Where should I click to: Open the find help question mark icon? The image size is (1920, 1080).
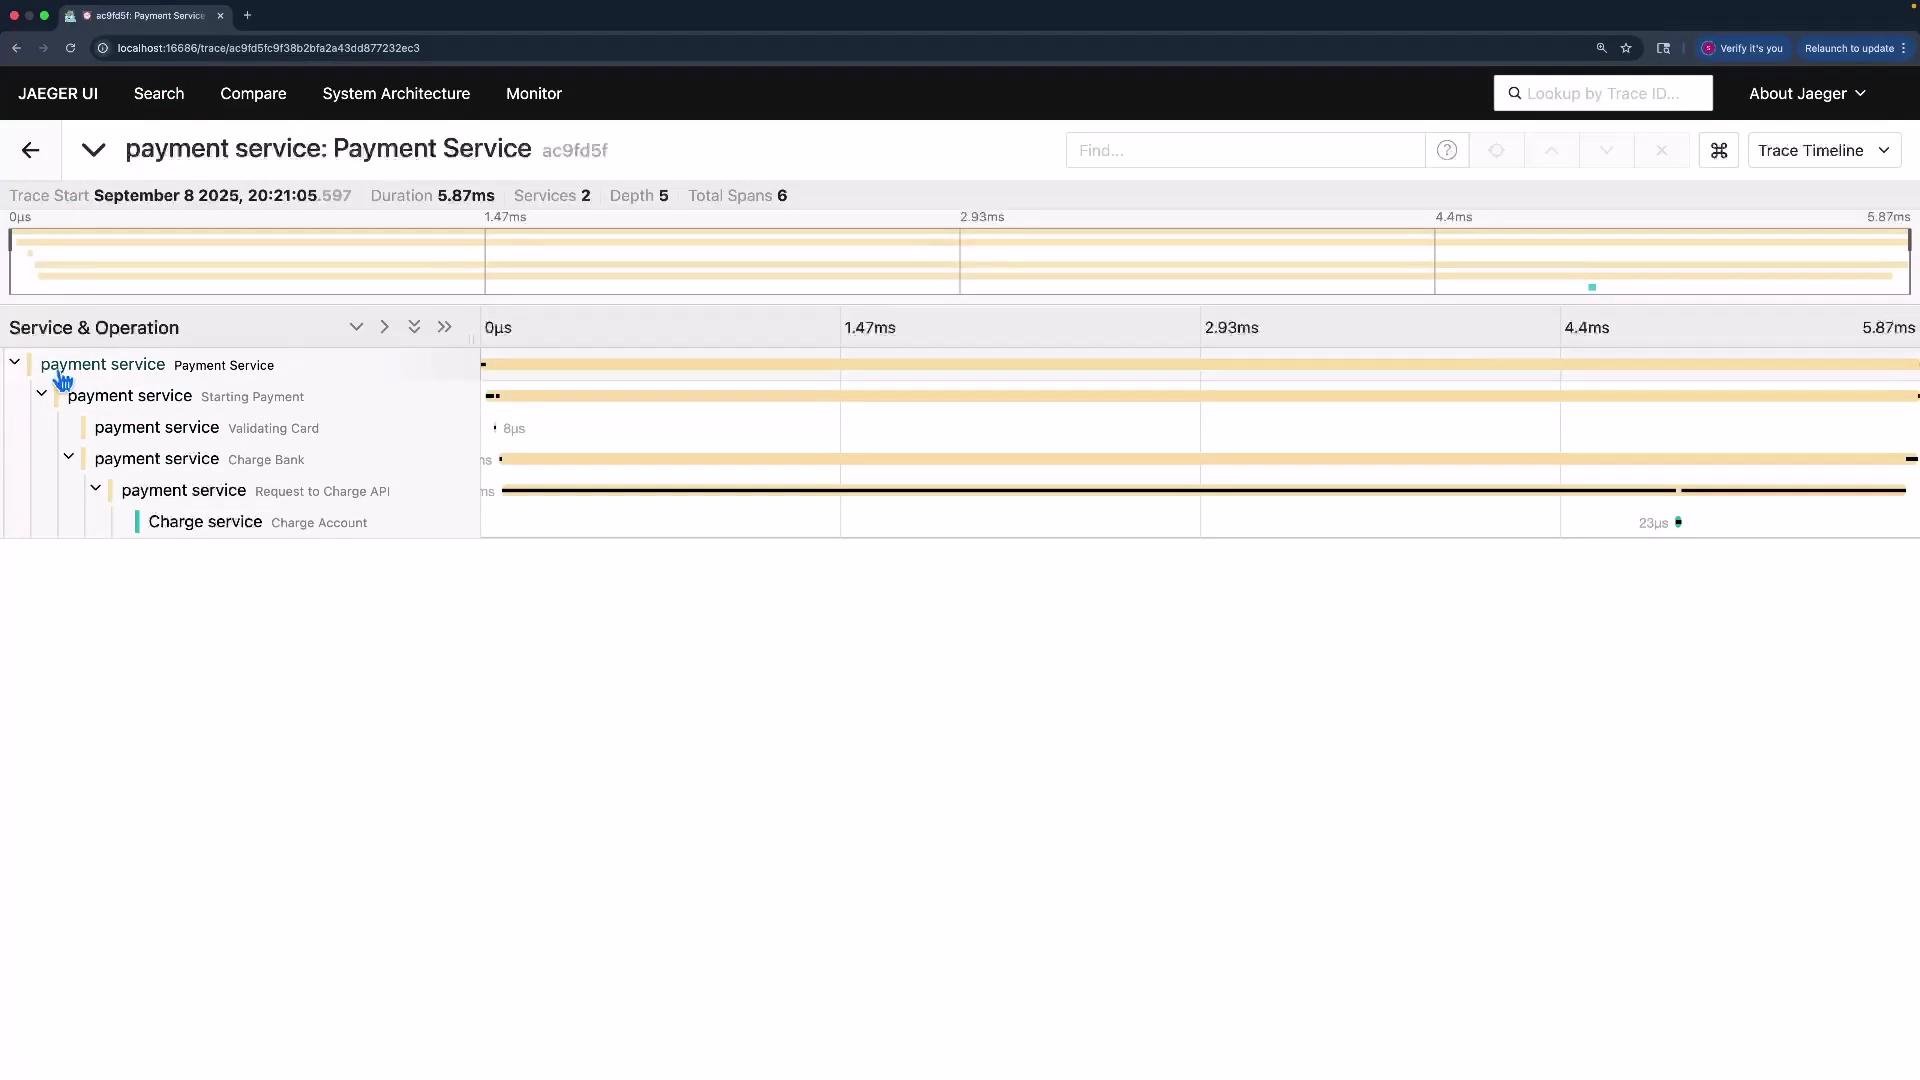point(1447,150)
